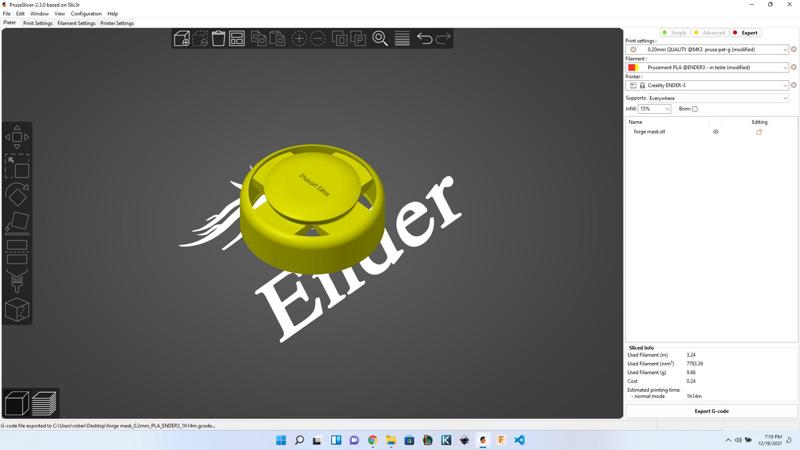Click the Paste icon in top toolbar
Screen dimensions: 800x450
coord(277,38)
